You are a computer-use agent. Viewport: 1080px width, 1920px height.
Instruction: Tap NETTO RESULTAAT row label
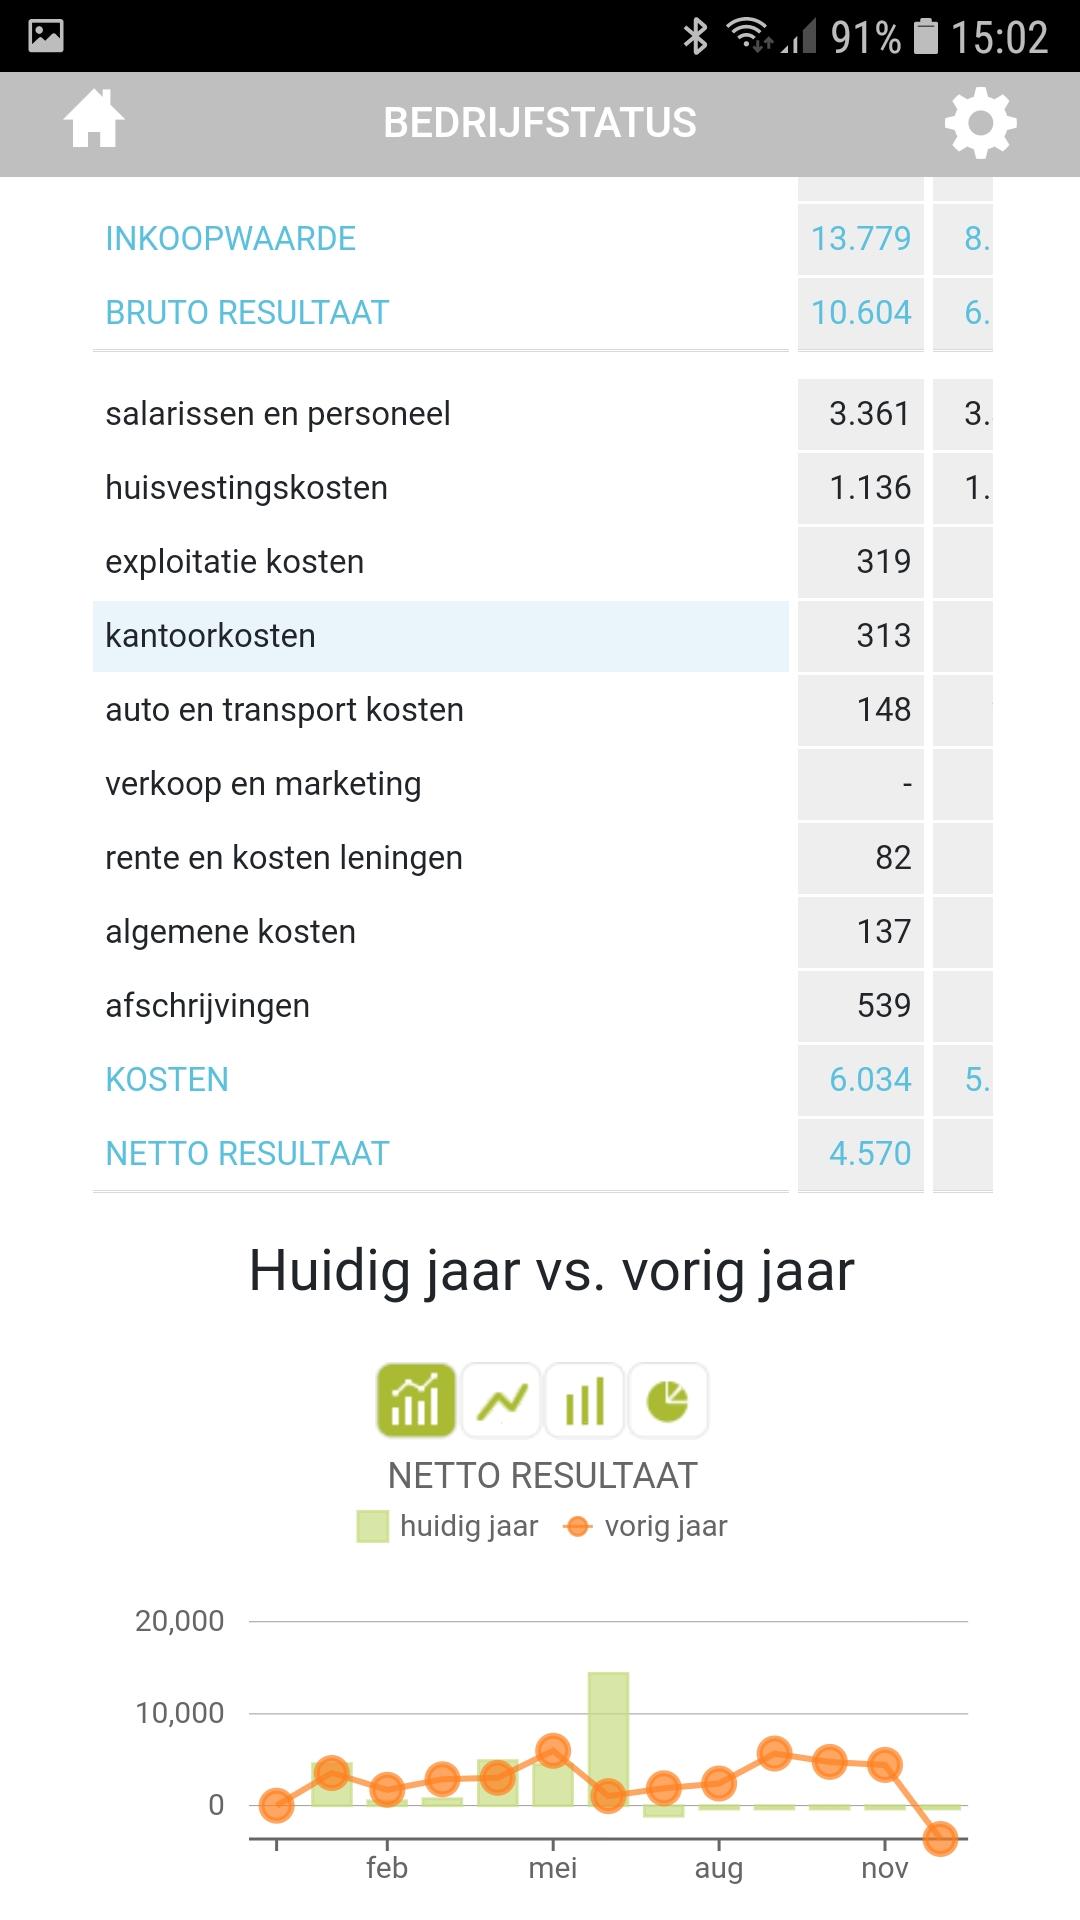[247, 1154]
